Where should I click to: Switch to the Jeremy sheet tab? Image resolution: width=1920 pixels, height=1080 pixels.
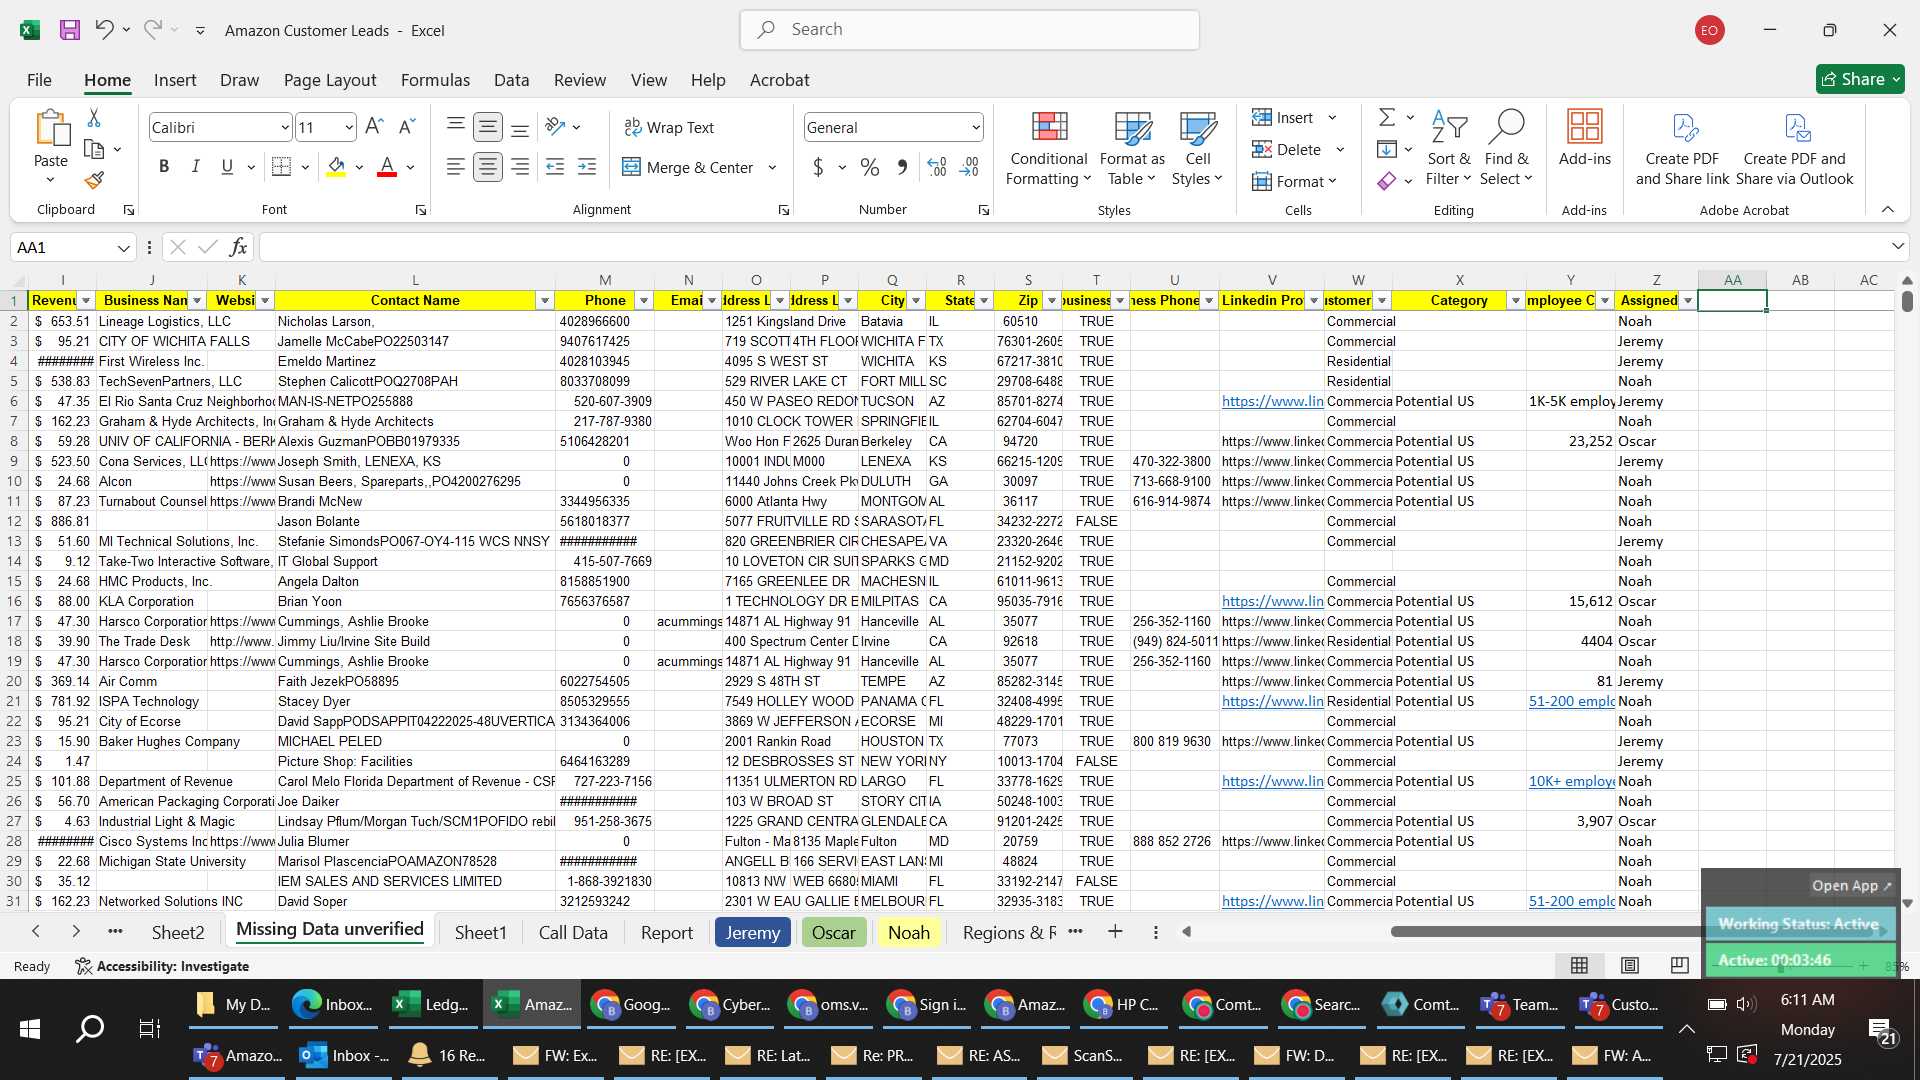pyautogui.click(x=753, y=932)
